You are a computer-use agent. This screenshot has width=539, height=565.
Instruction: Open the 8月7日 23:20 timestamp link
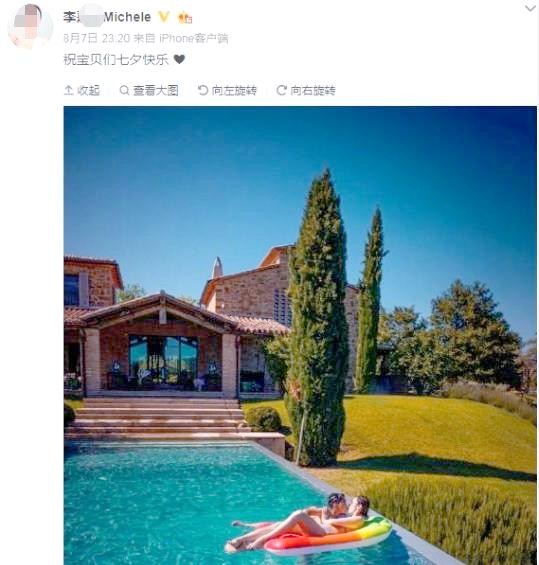click(x=96, y=38)
